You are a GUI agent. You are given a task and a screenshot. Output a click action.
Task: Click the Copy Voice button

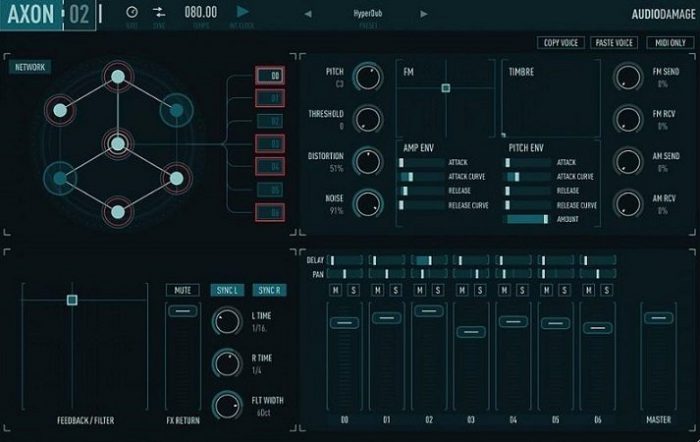[562, 43]
